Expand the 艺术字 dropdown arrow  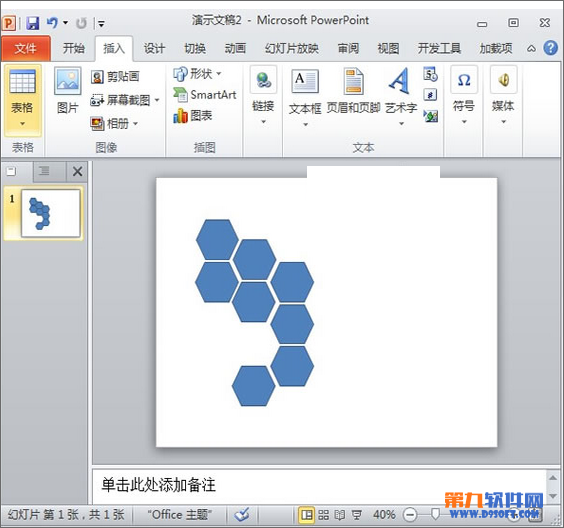pyautogui.click(x=401, y=124)
